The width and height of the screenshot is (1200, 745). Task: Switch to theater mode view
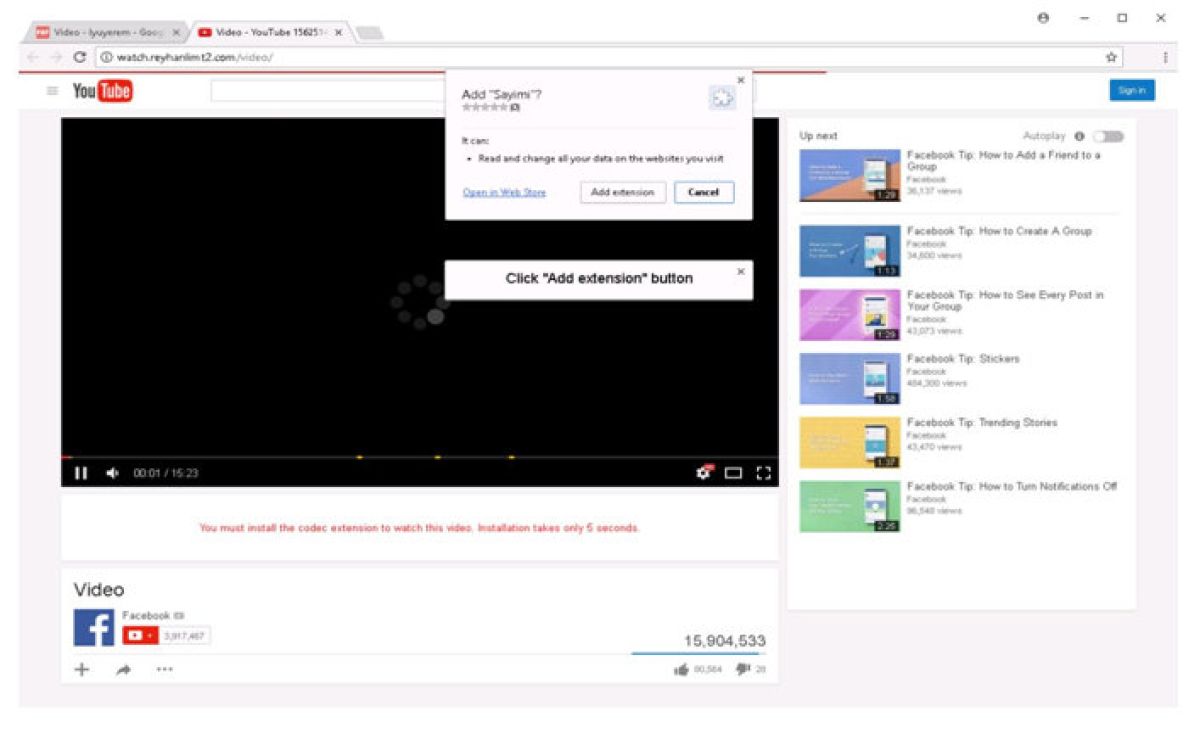pyautogui.click(x=734, y=473)
